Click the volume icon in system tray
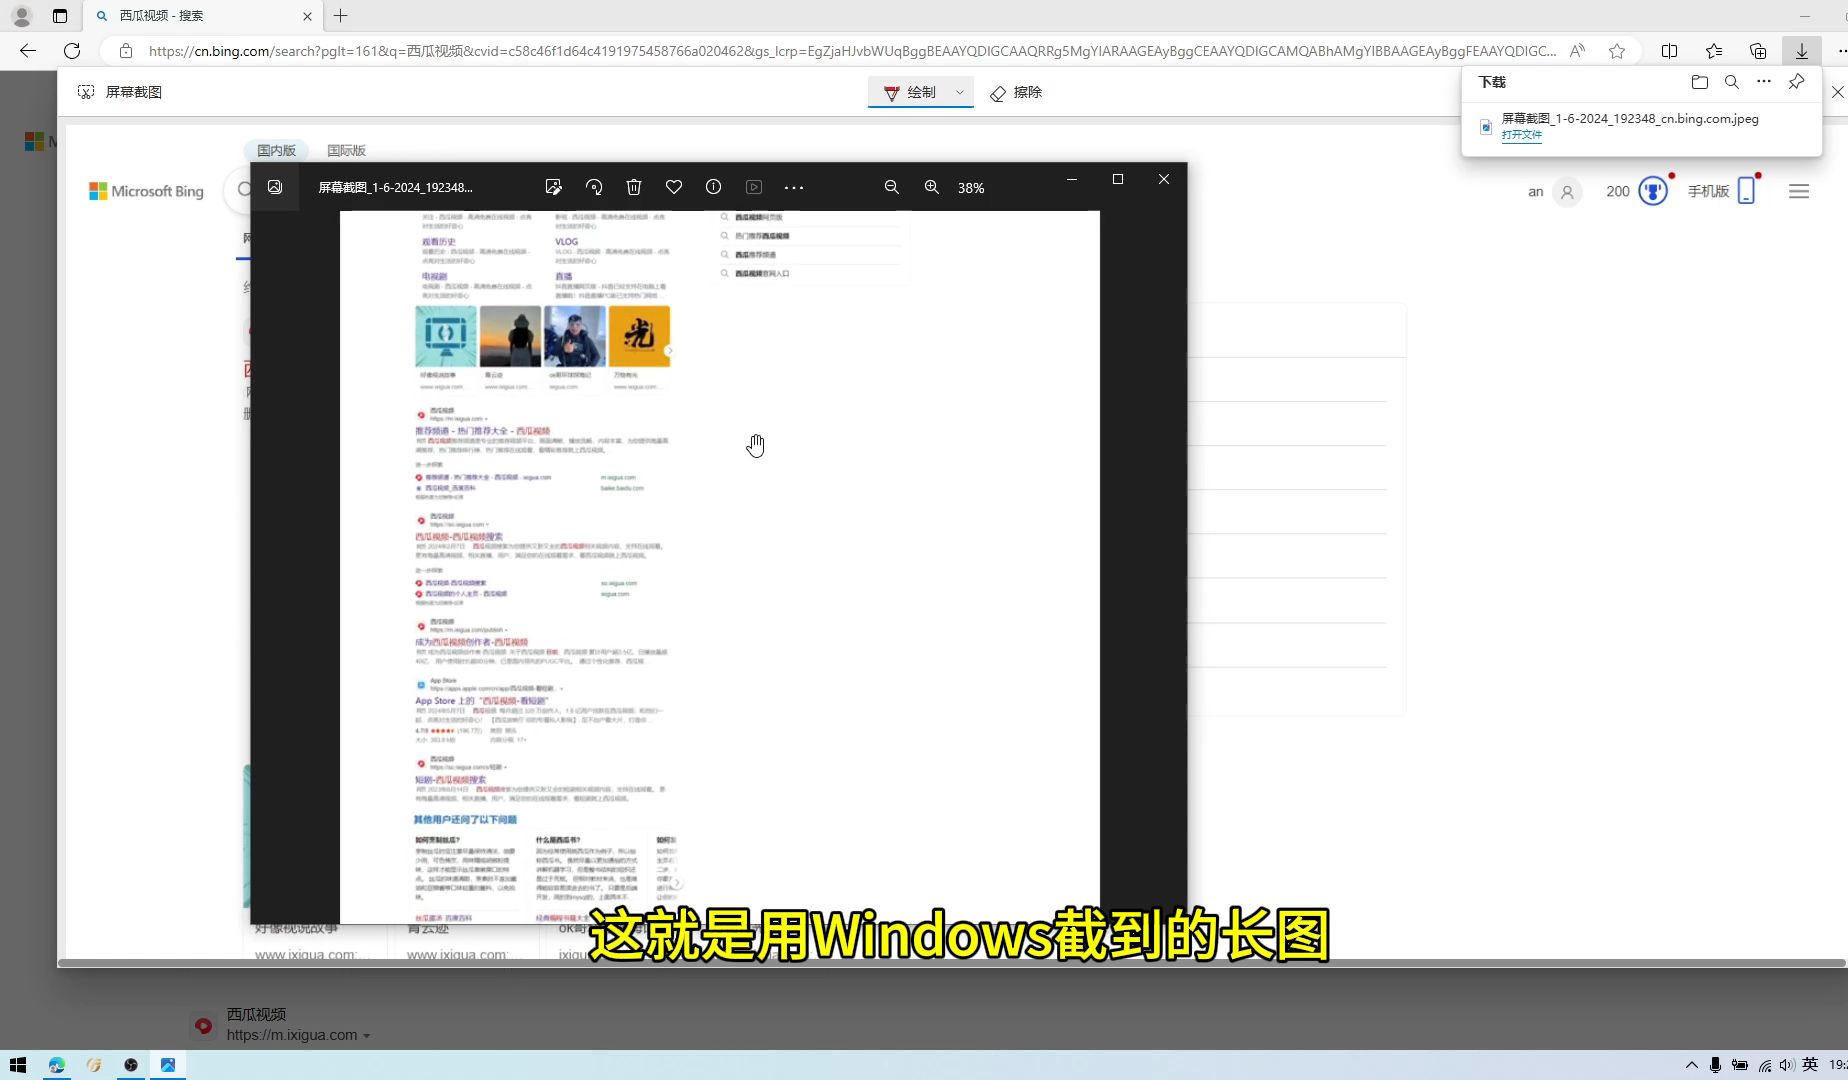 1786,1065
